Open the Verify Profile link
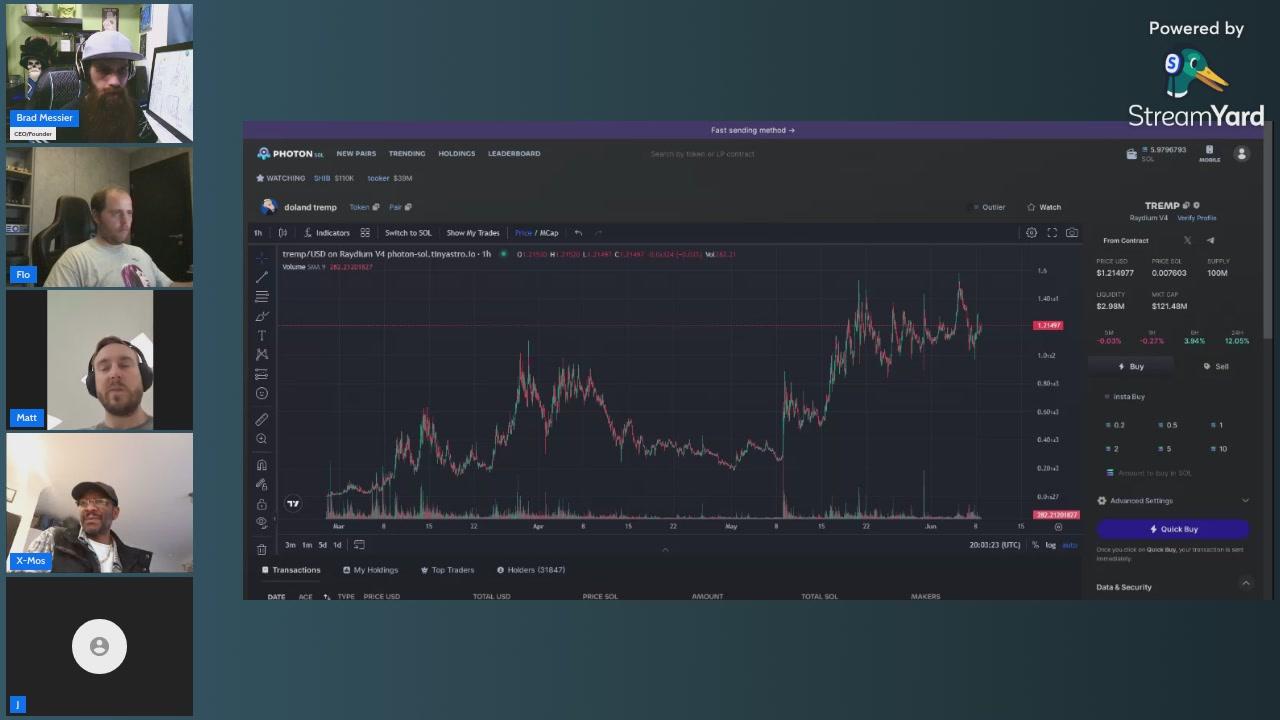Screen dimensions: 1280x720 (1197, 218)
